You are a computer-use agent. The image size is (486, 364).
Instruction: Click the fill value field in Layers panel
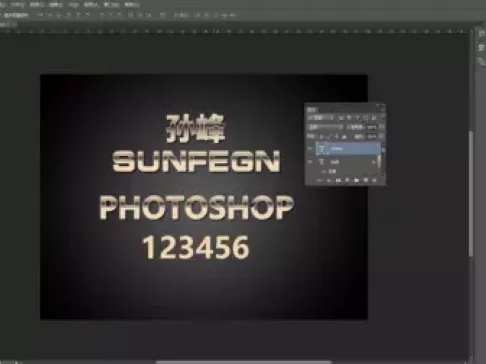coord(372,137)
